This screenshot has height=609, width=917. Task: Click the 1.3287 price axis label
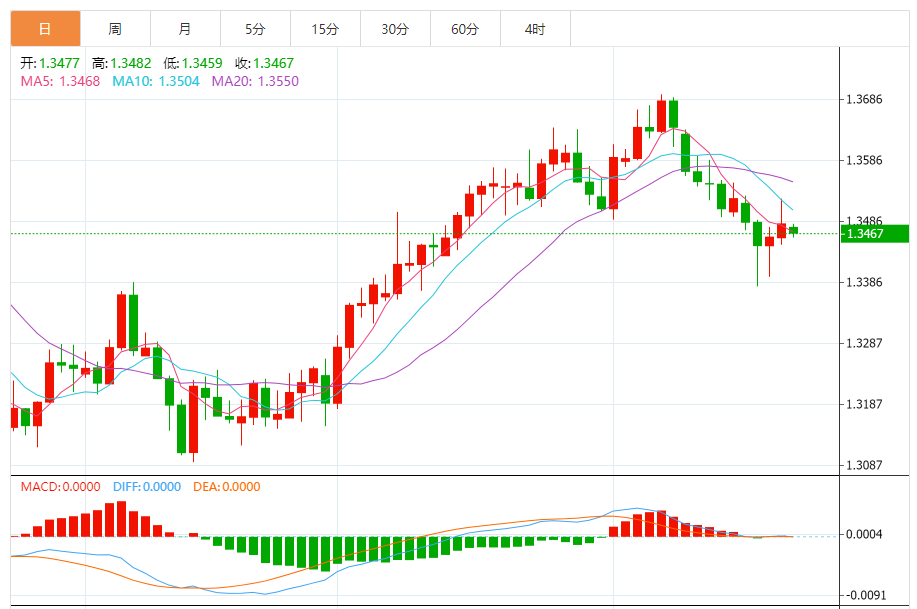pos(864,343)
